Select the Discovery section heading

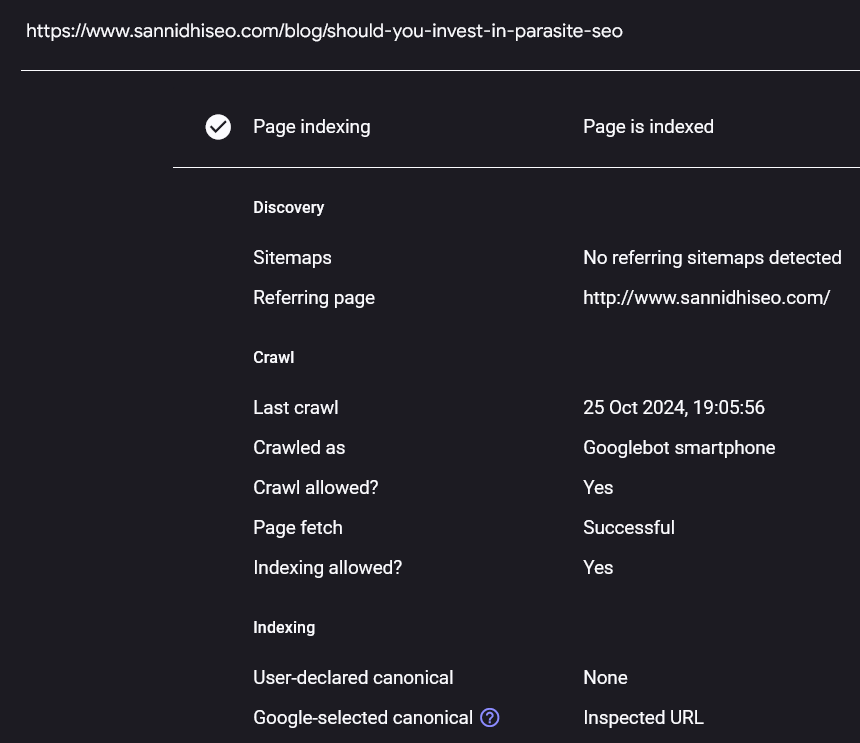click(x=288, y=207)
